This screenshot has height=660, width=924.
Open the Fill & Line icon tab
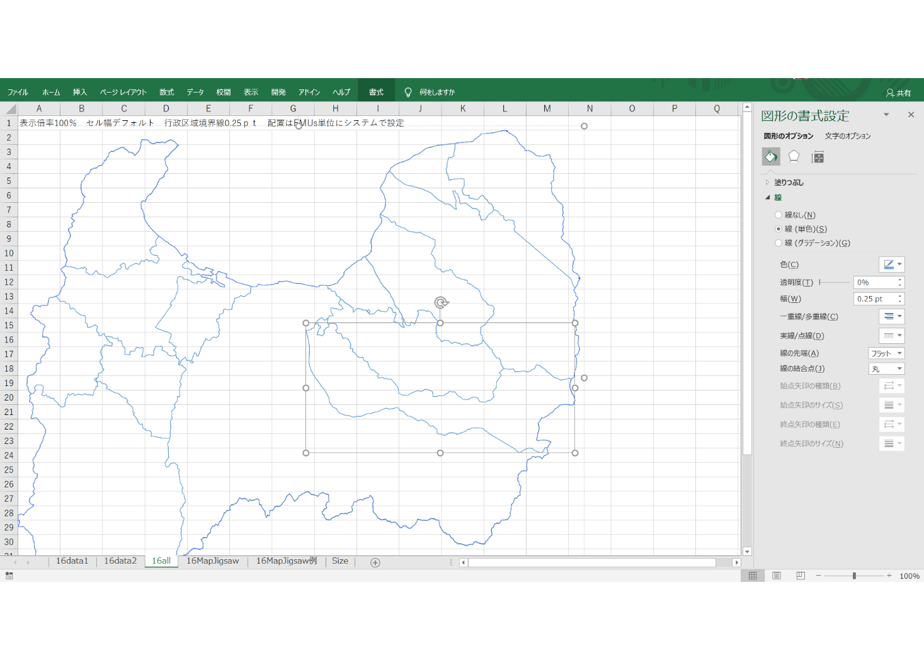(x=771, y=157)
